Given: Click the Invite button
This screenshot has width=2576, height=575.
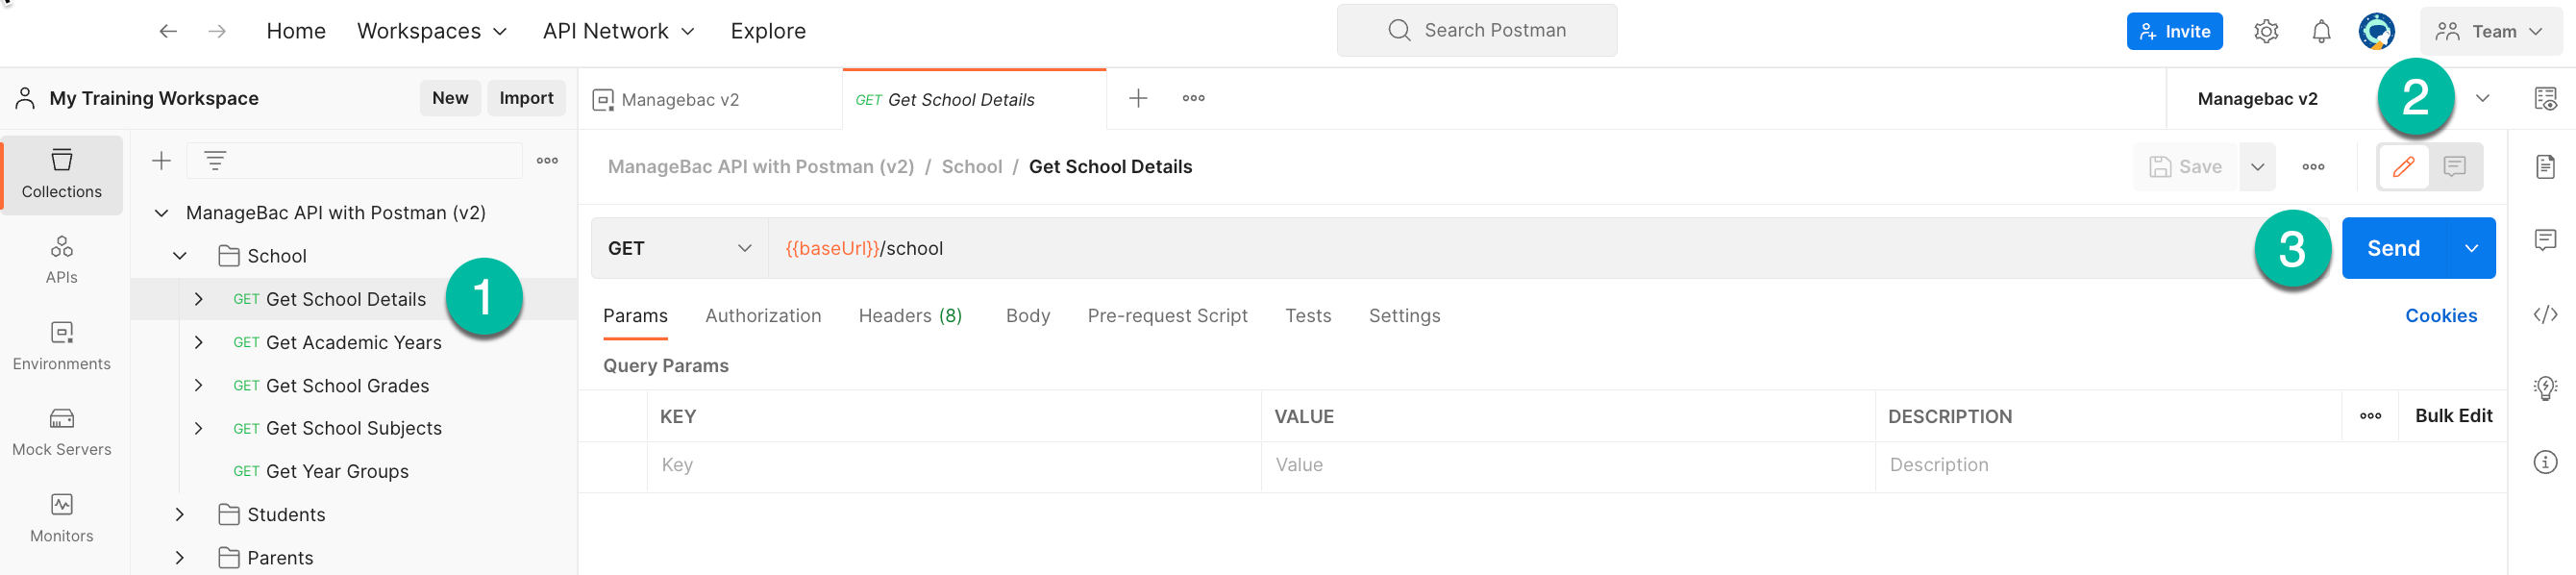Looking at the screenshot, I should point(2174,31).
